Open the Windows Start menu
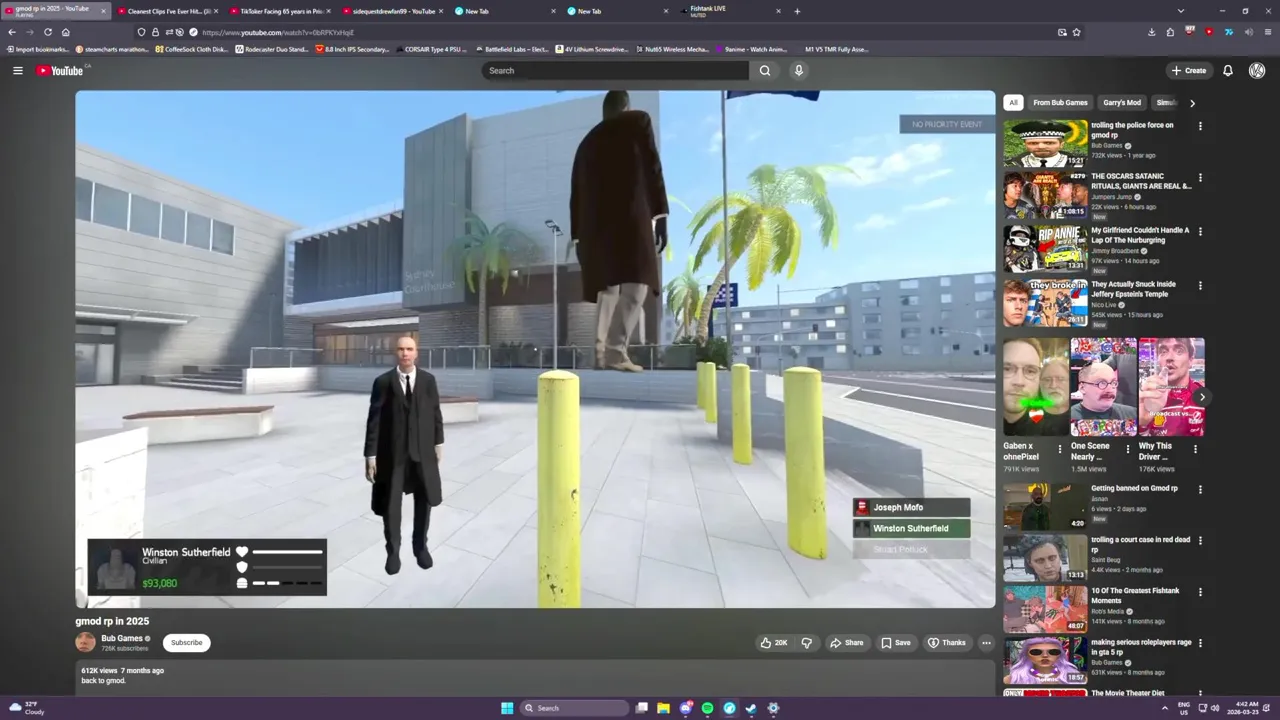Screen dimensions: 1280x720 coord(507,708)
